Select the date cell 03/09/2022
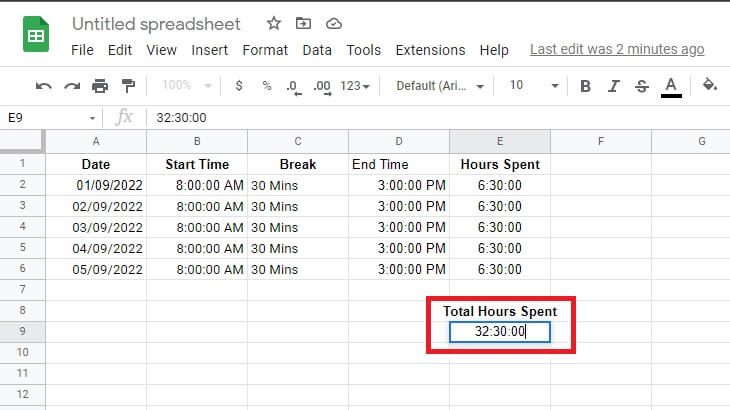730x410 pixels. point(96,227)
